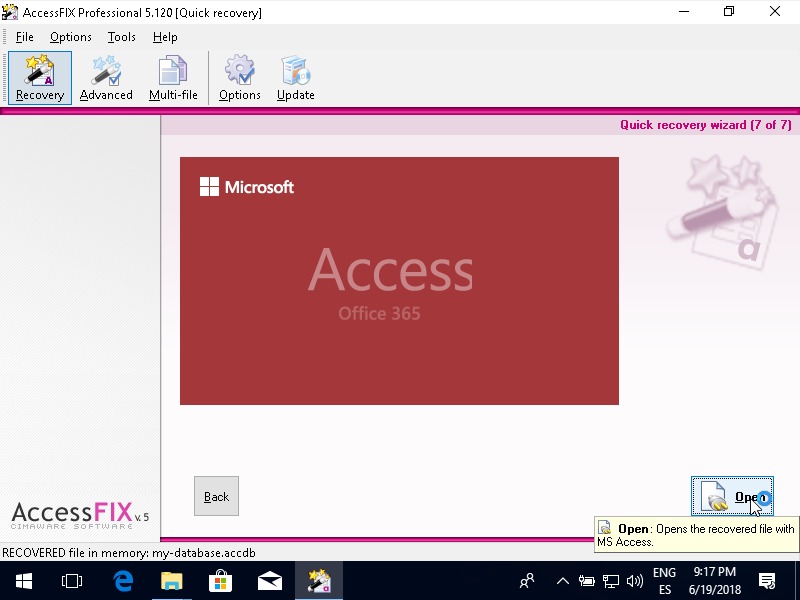Open the Microsoft Store taskbar icon

tap(221, 580)
